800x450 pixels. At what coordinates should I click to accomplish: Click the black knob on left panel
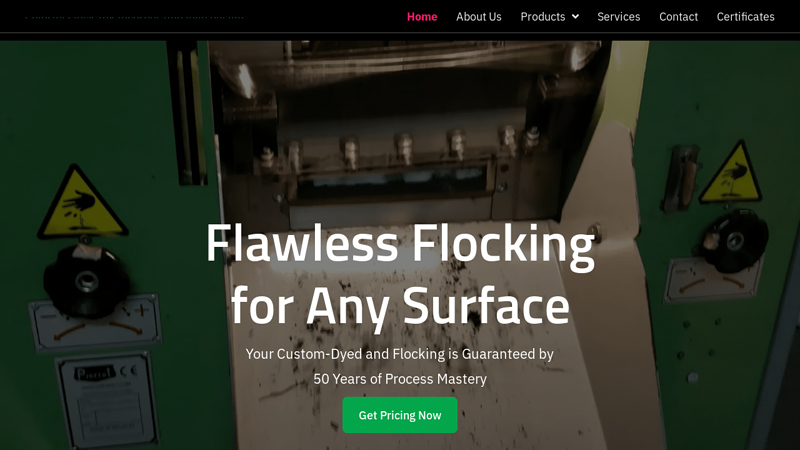click(86, 280)
